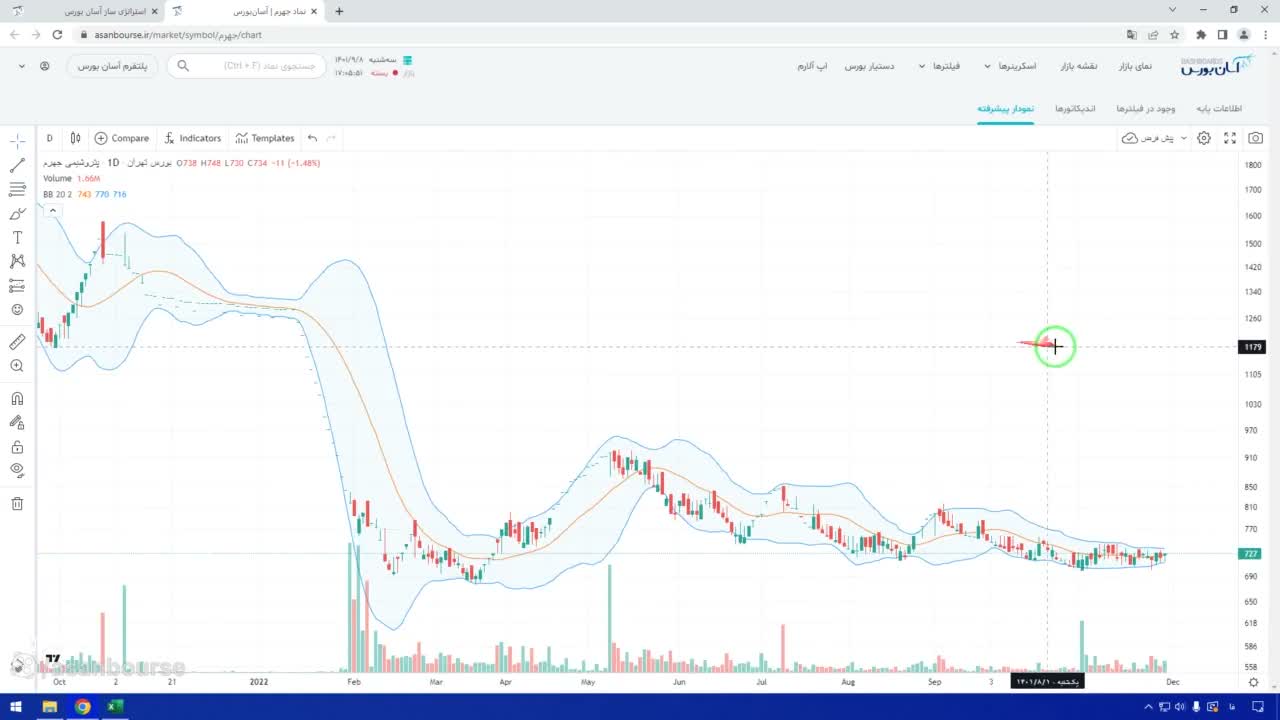Toggle lock all drawing tools
The width and height of the screenshot is (1280, 720).
point(17,447)
